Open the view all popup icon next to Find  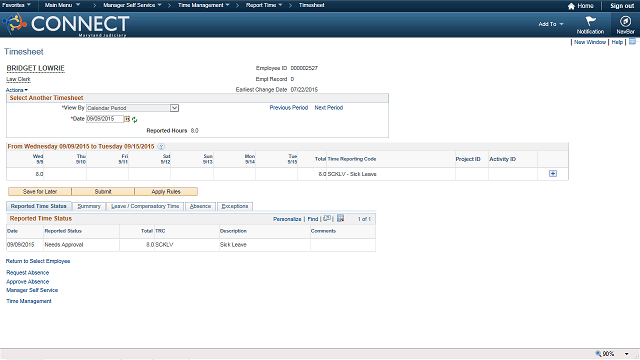point(327,218)
